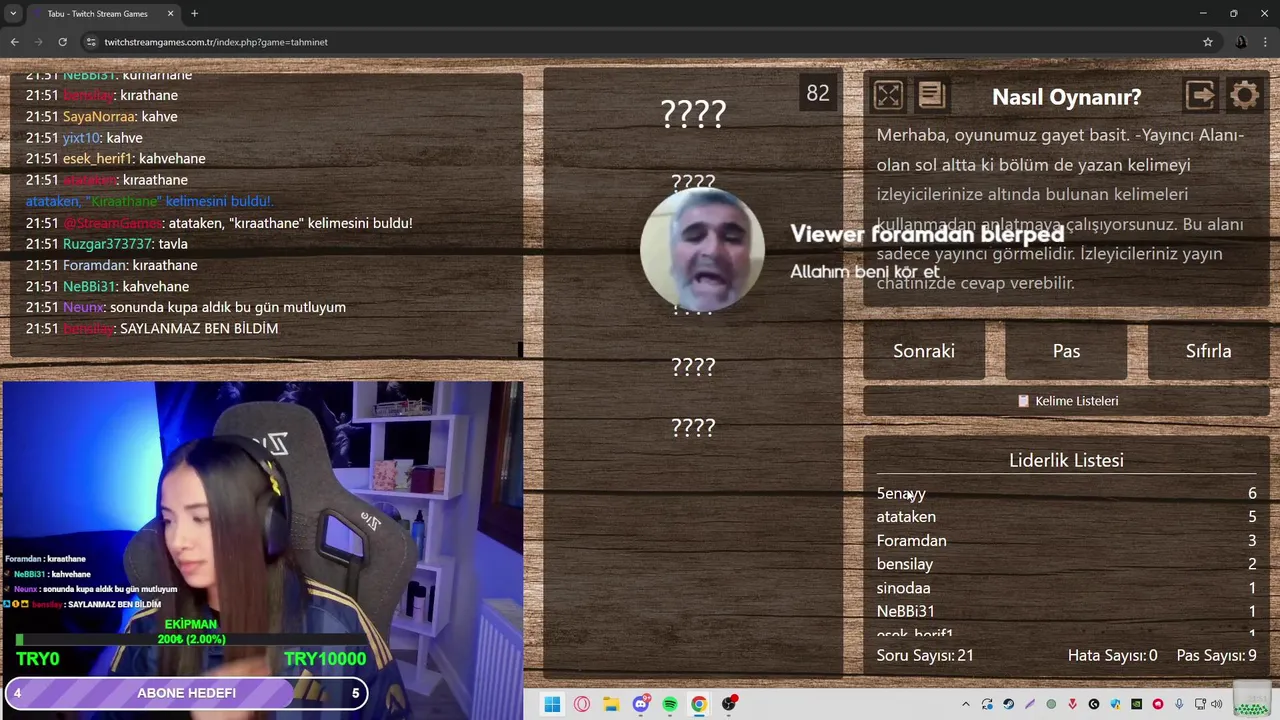
Task: Open Opera GX from the taskbar
Action: tap(582, 704)
